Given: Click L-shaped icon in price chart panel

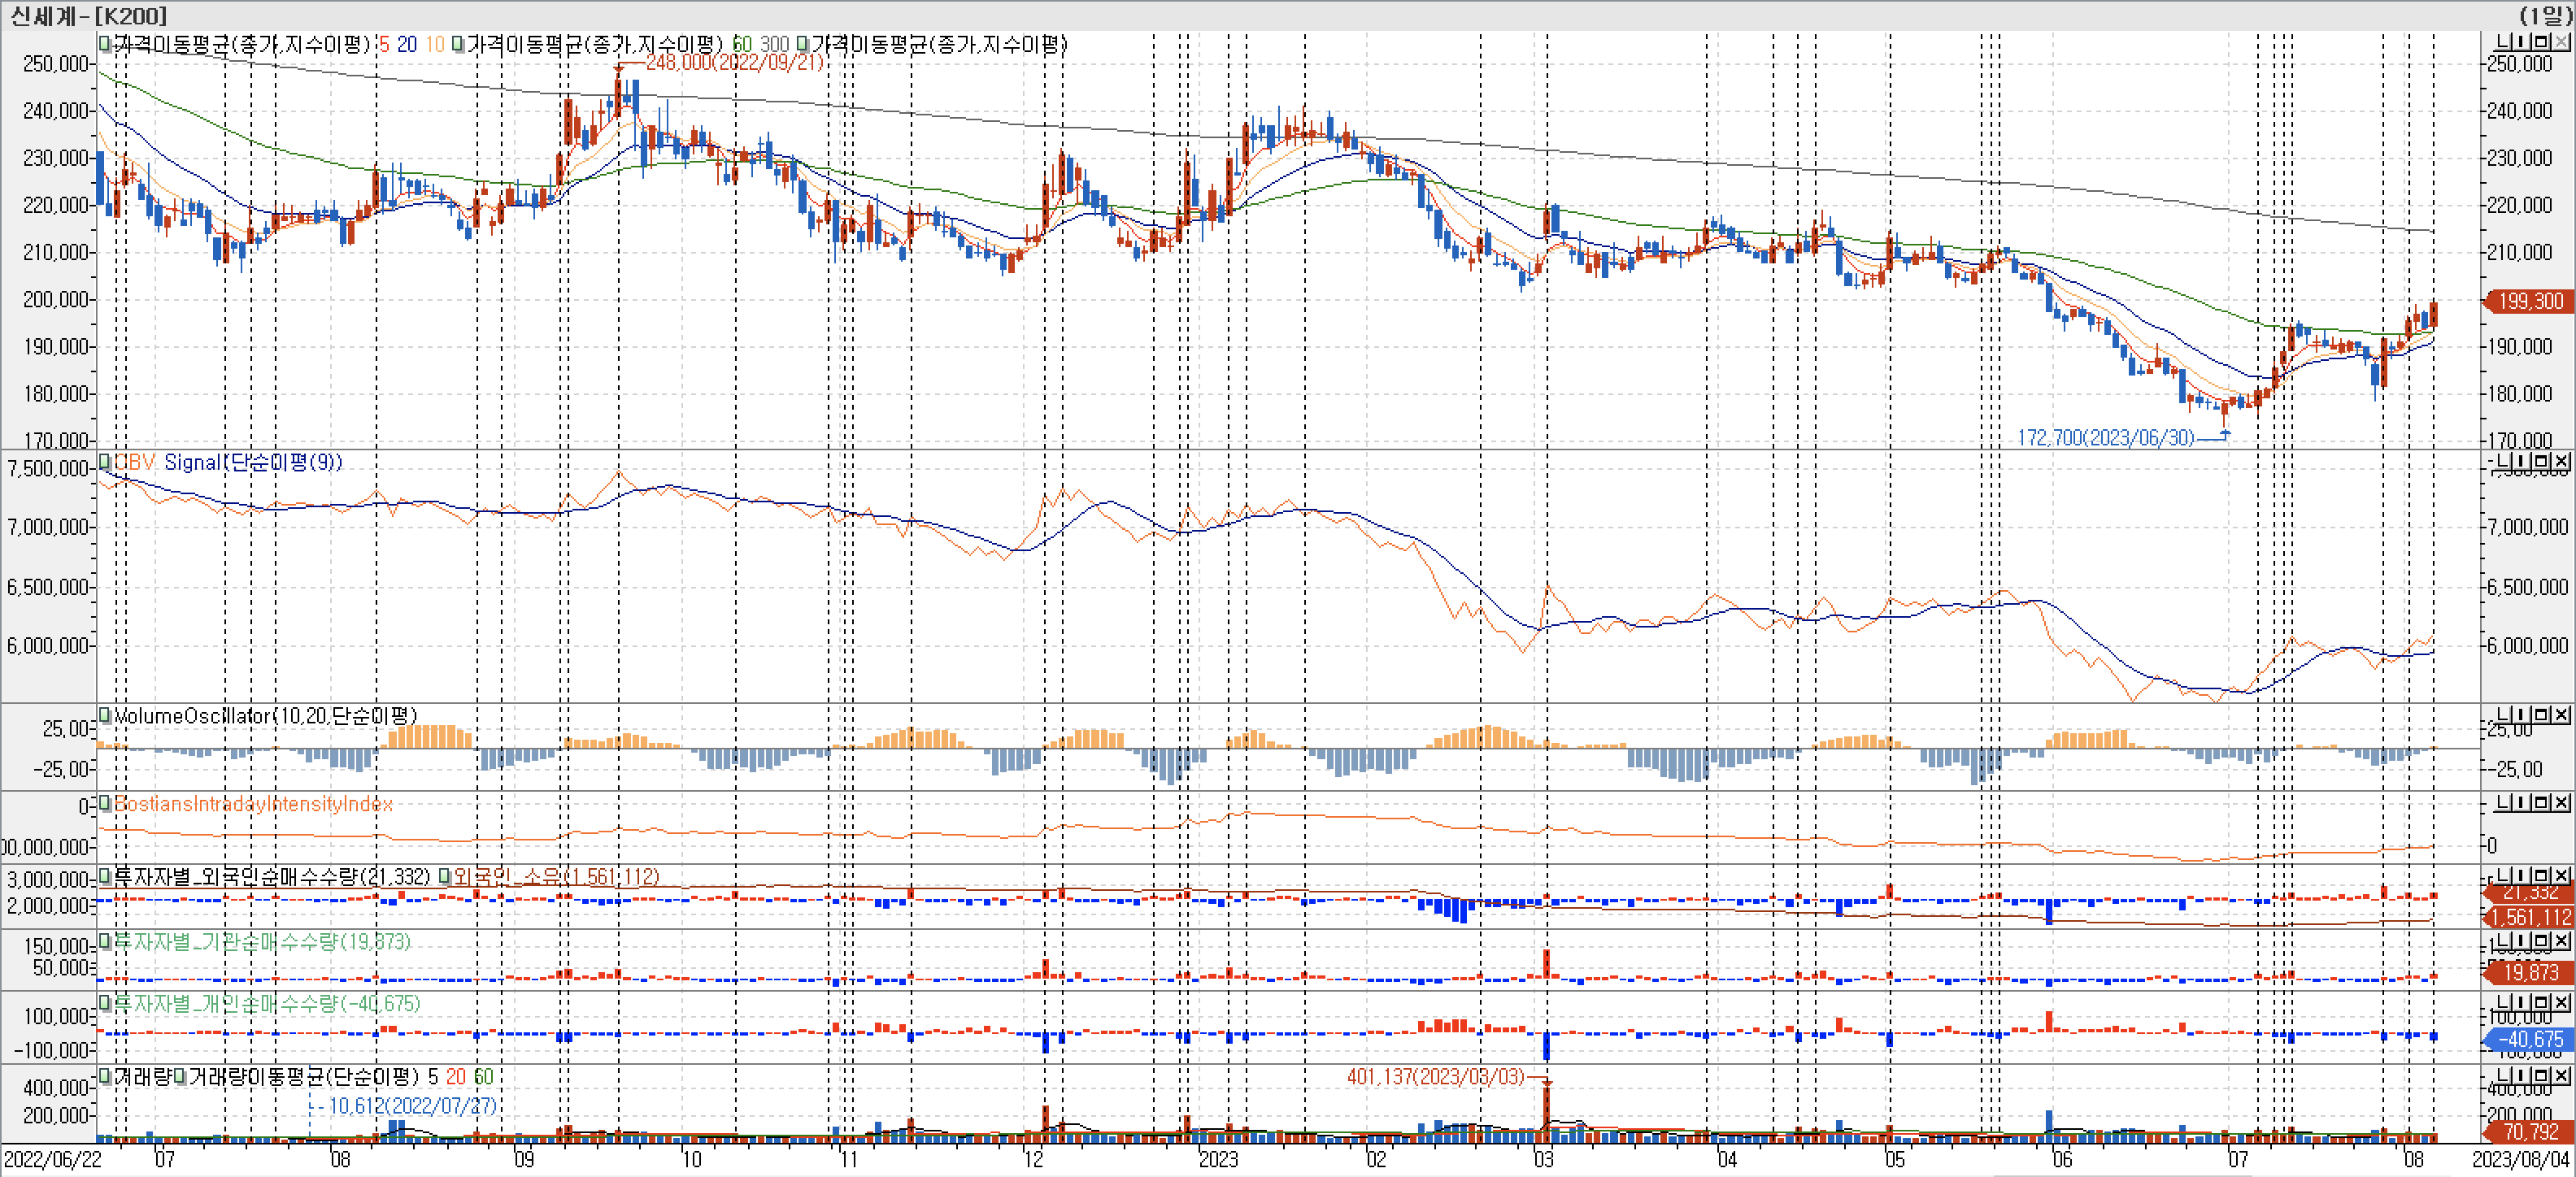Looking at the screenshot, I should click(x=2503, y=42).
